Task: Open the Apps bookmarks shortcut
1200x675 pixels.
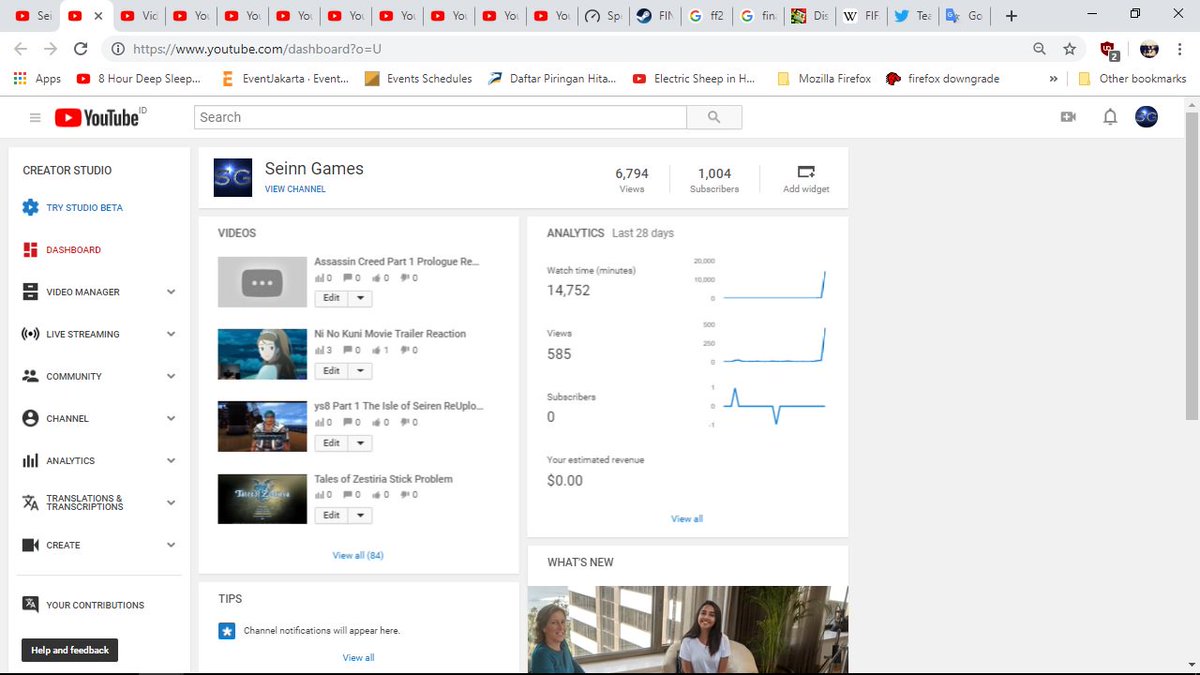Action: point(37,78)
